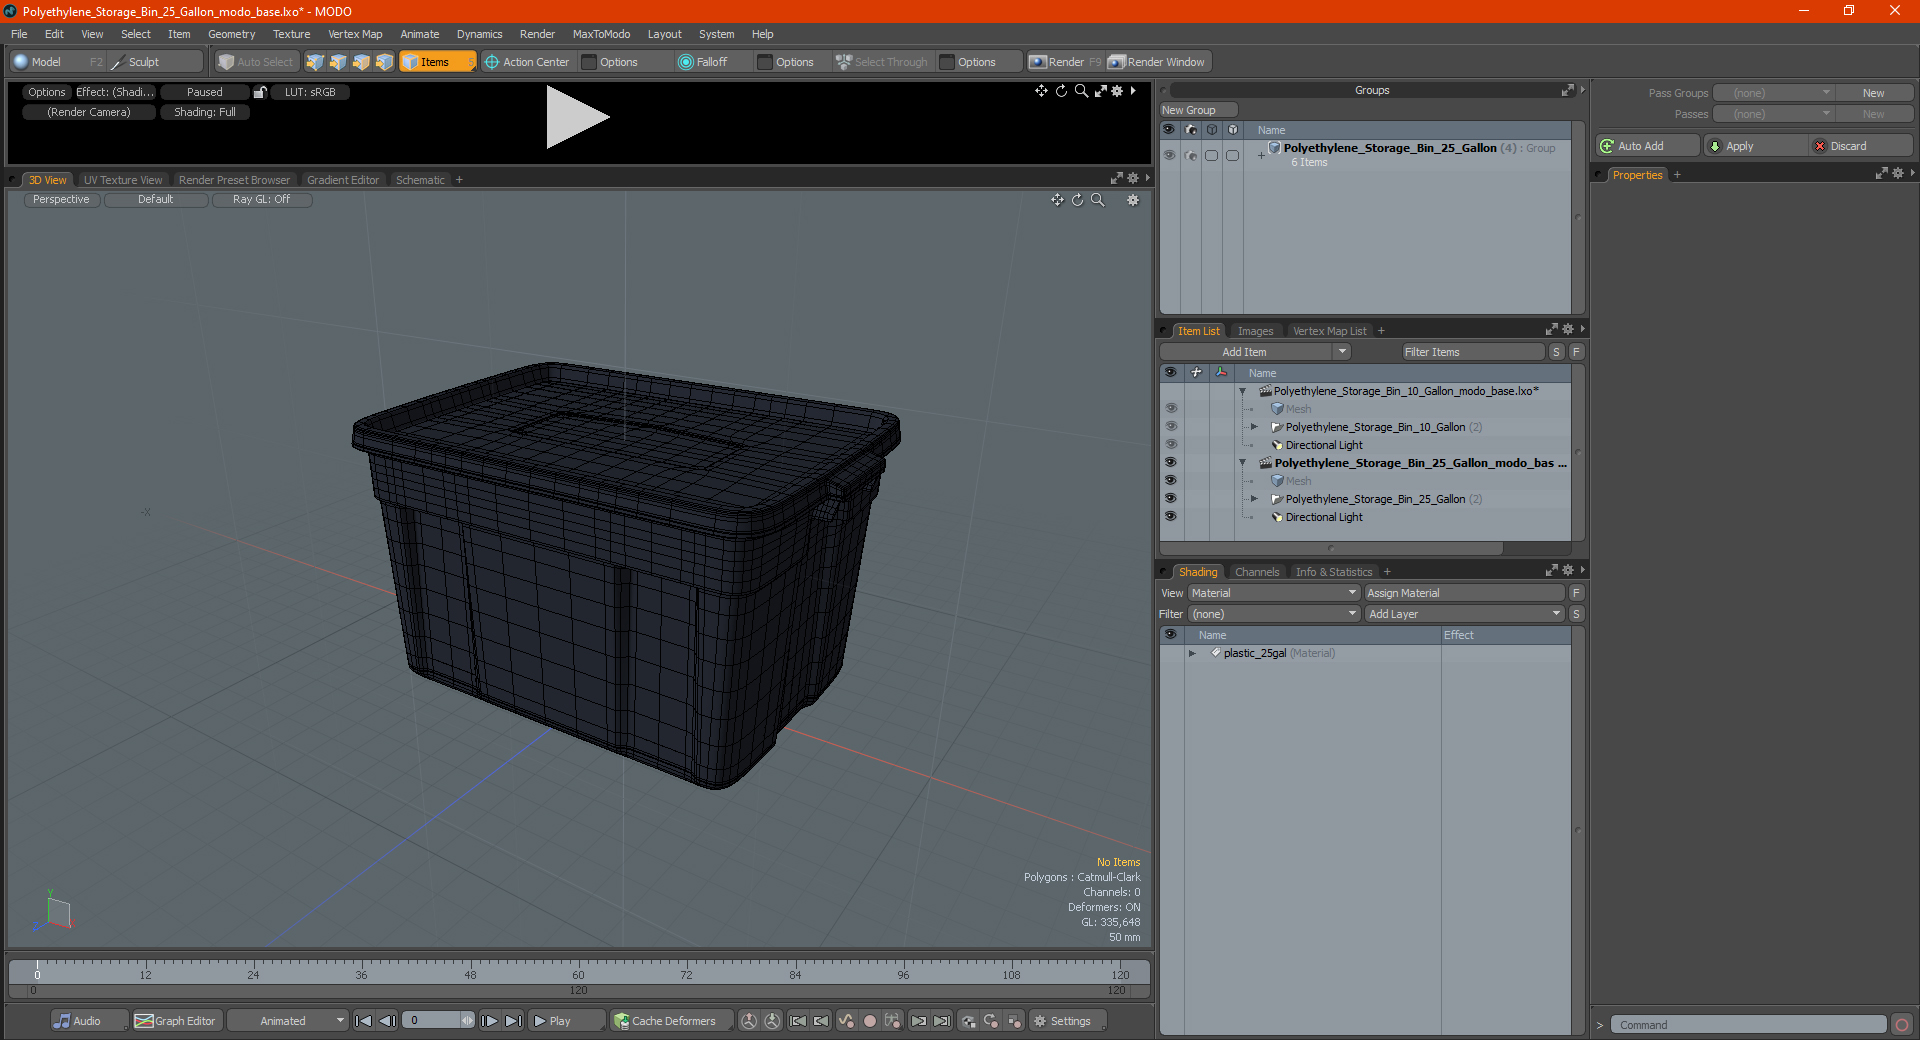1920x1040 pixels.
Task: Step to next frame
Action: (x=489, y=1021)
